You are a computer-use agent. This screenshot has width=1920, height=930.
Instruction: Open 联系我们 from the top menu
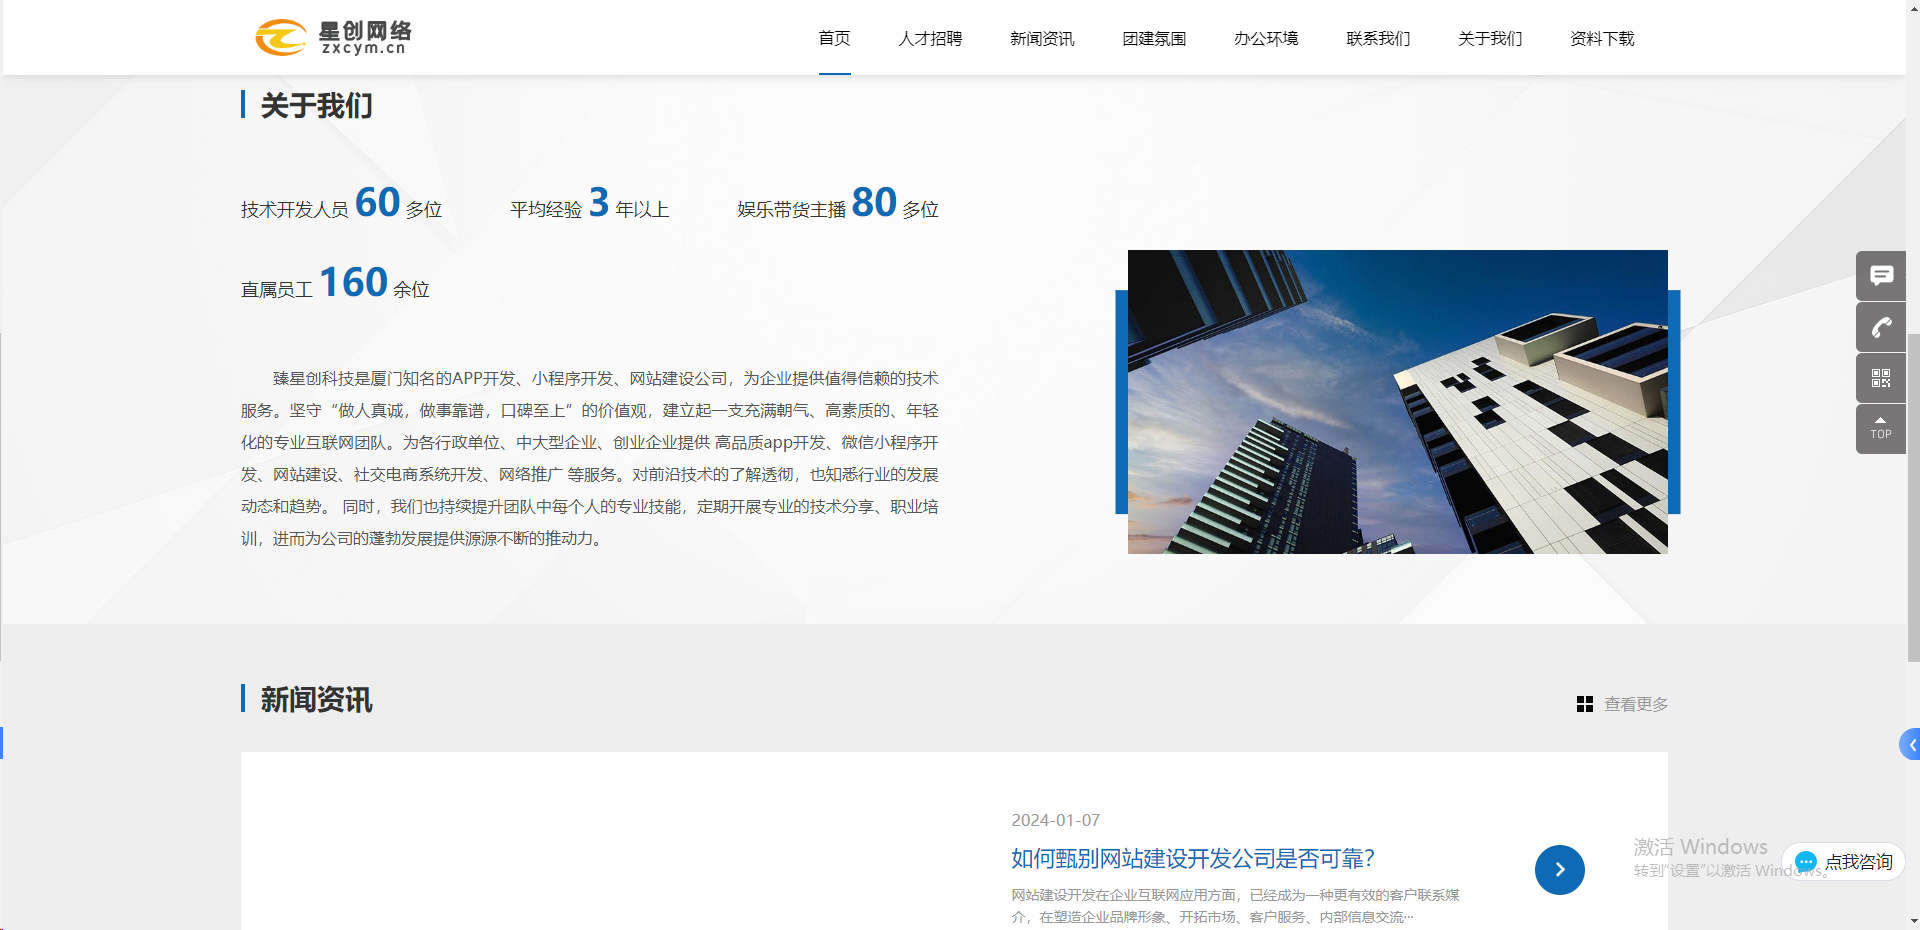1378,38
